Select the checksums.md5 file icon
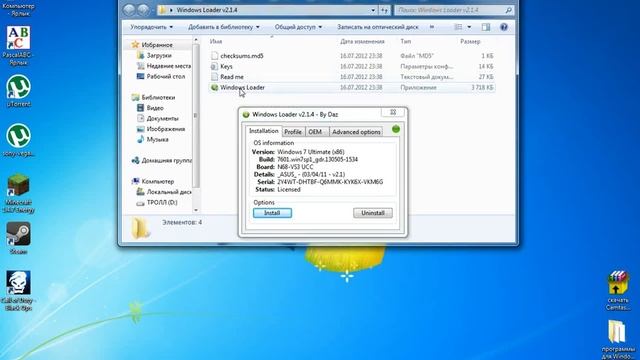 pyautogui.click(x=214, y=56)
